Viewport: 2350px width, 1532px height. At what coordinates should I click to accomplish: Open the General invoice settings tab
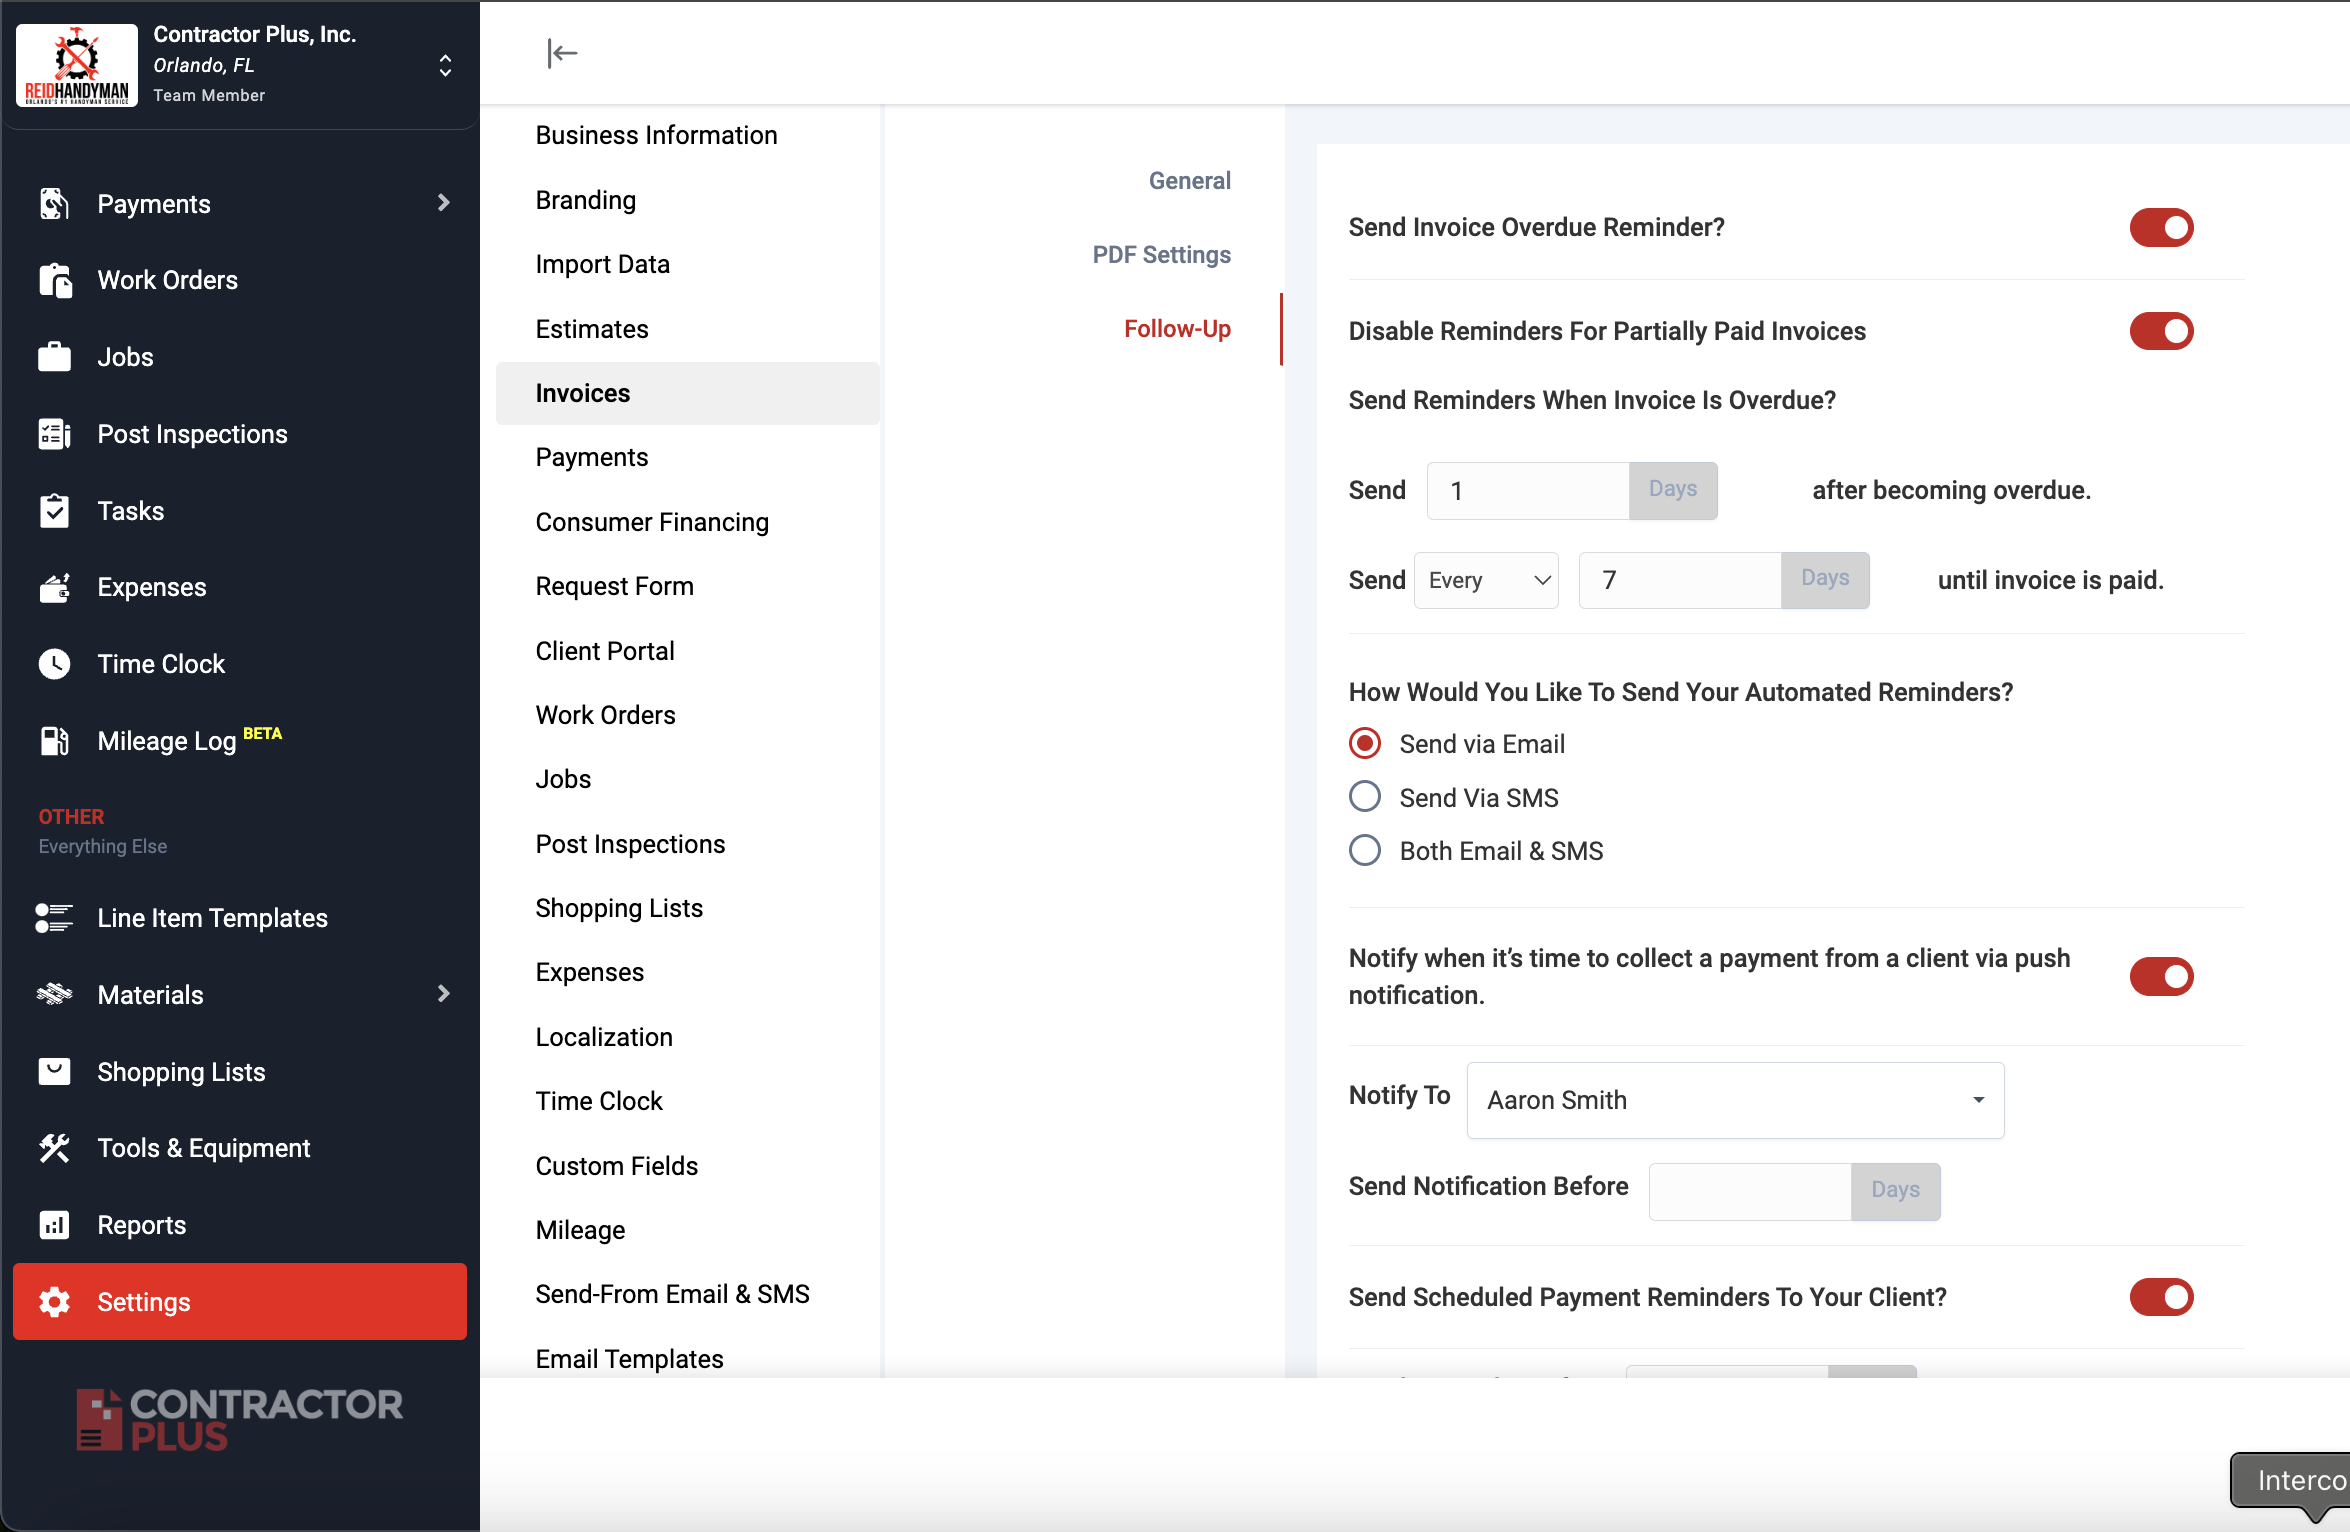(x=1189, y=181)
